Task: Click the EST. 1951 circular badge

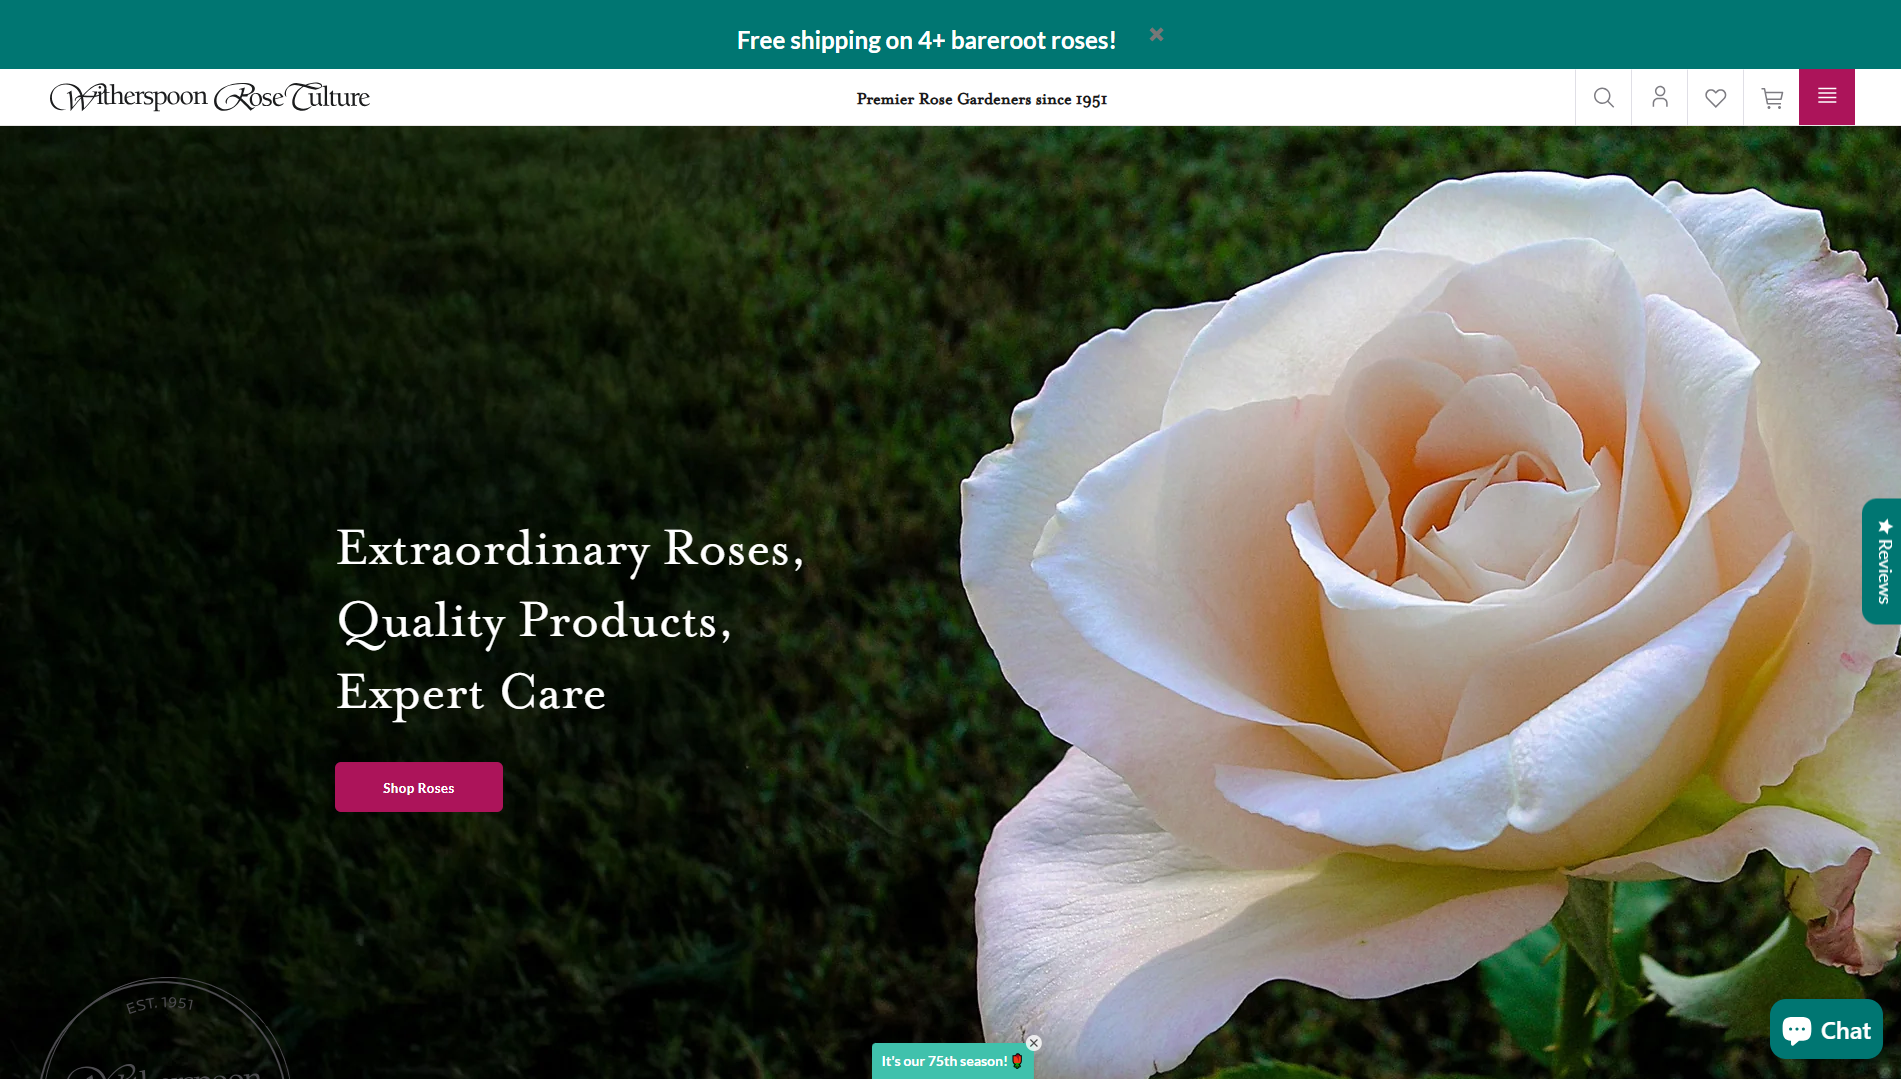Action: click(165, 1030)
